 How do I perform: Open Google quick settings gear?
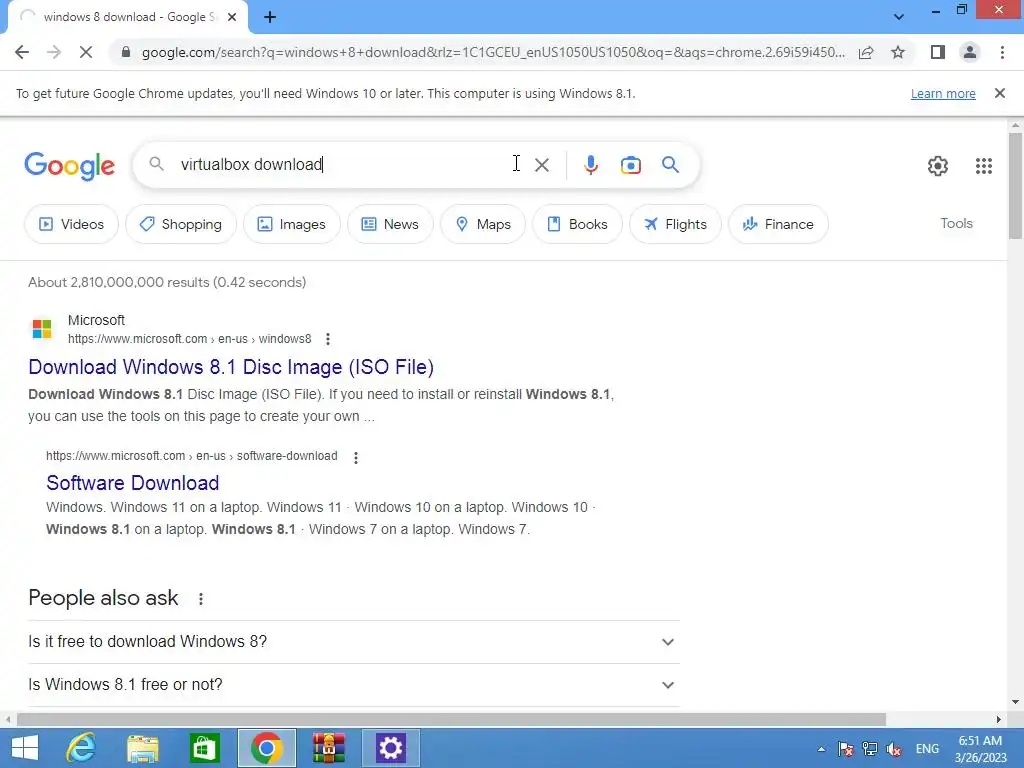[938, 166]
